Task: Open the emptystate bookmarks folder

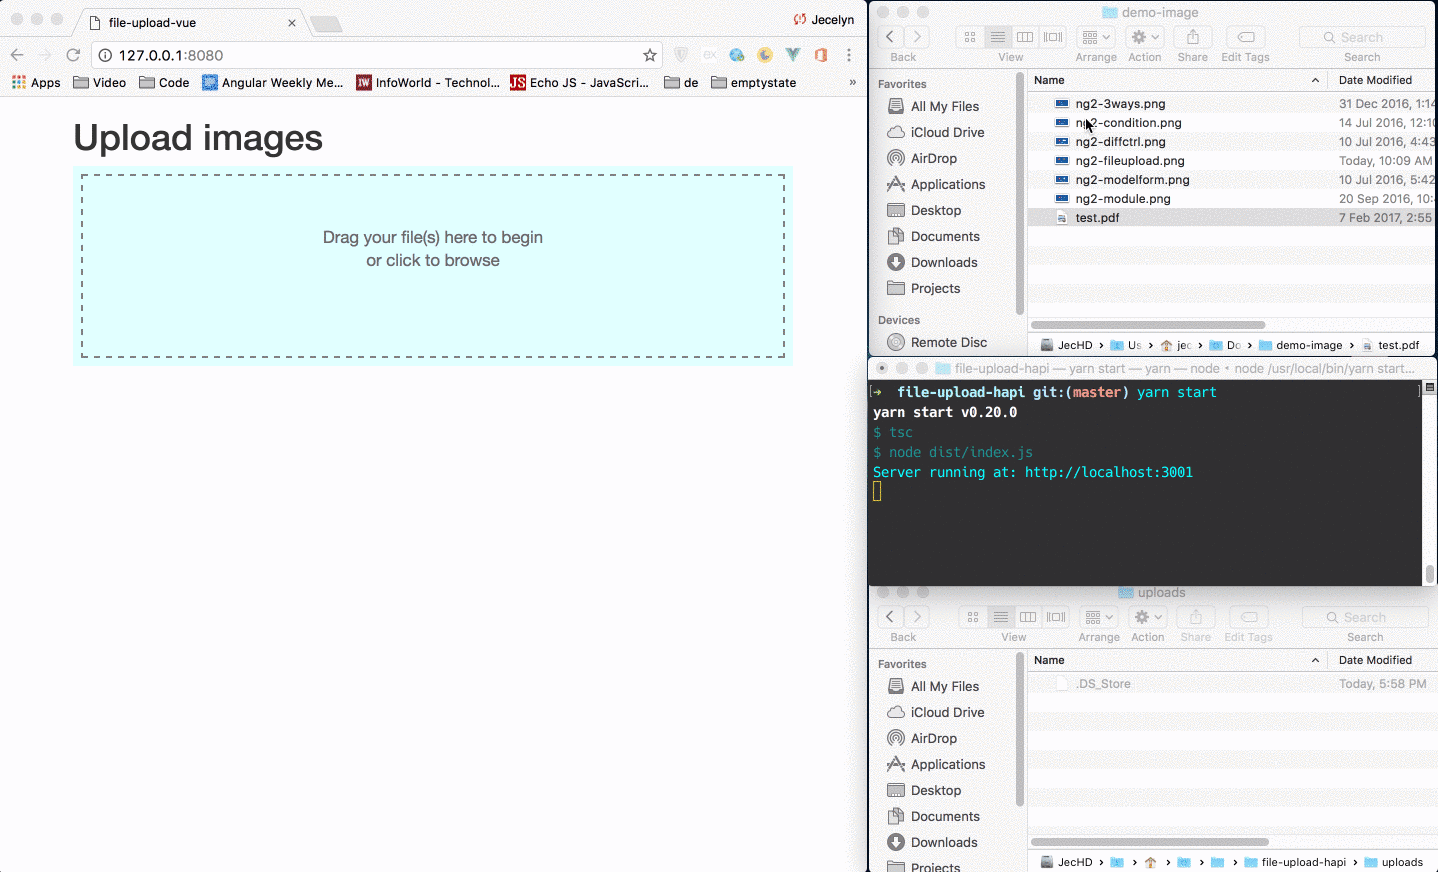Action: 754,83
